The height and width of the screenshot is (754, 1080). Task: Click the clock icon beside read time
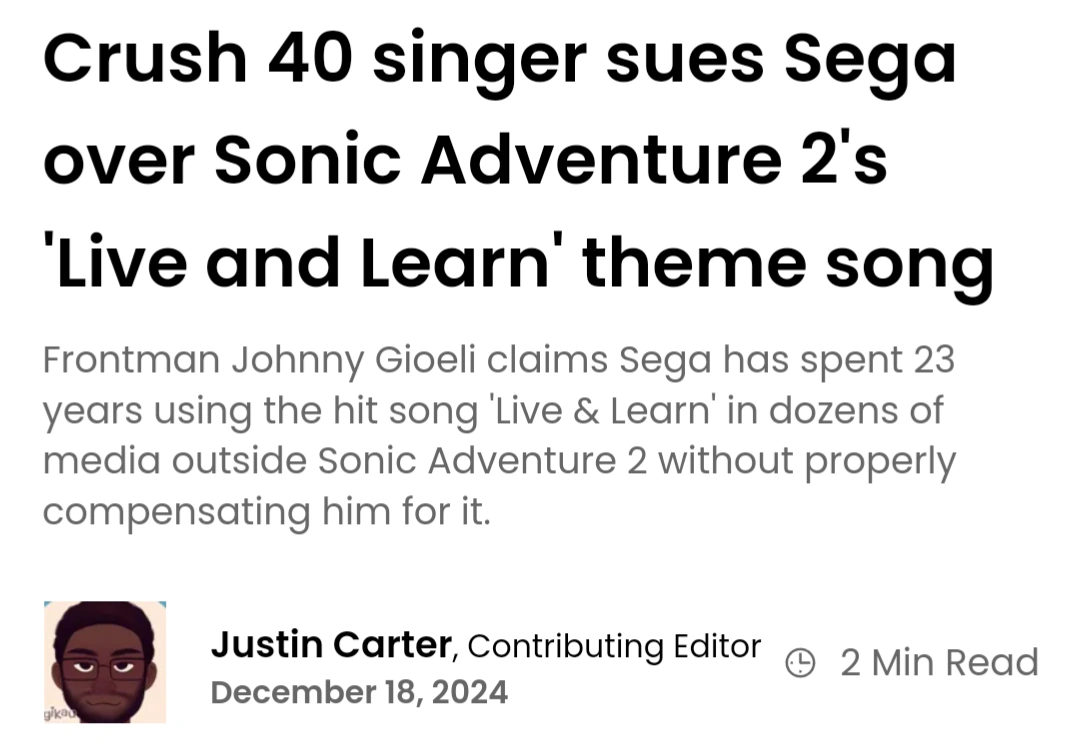coord(800,662)
